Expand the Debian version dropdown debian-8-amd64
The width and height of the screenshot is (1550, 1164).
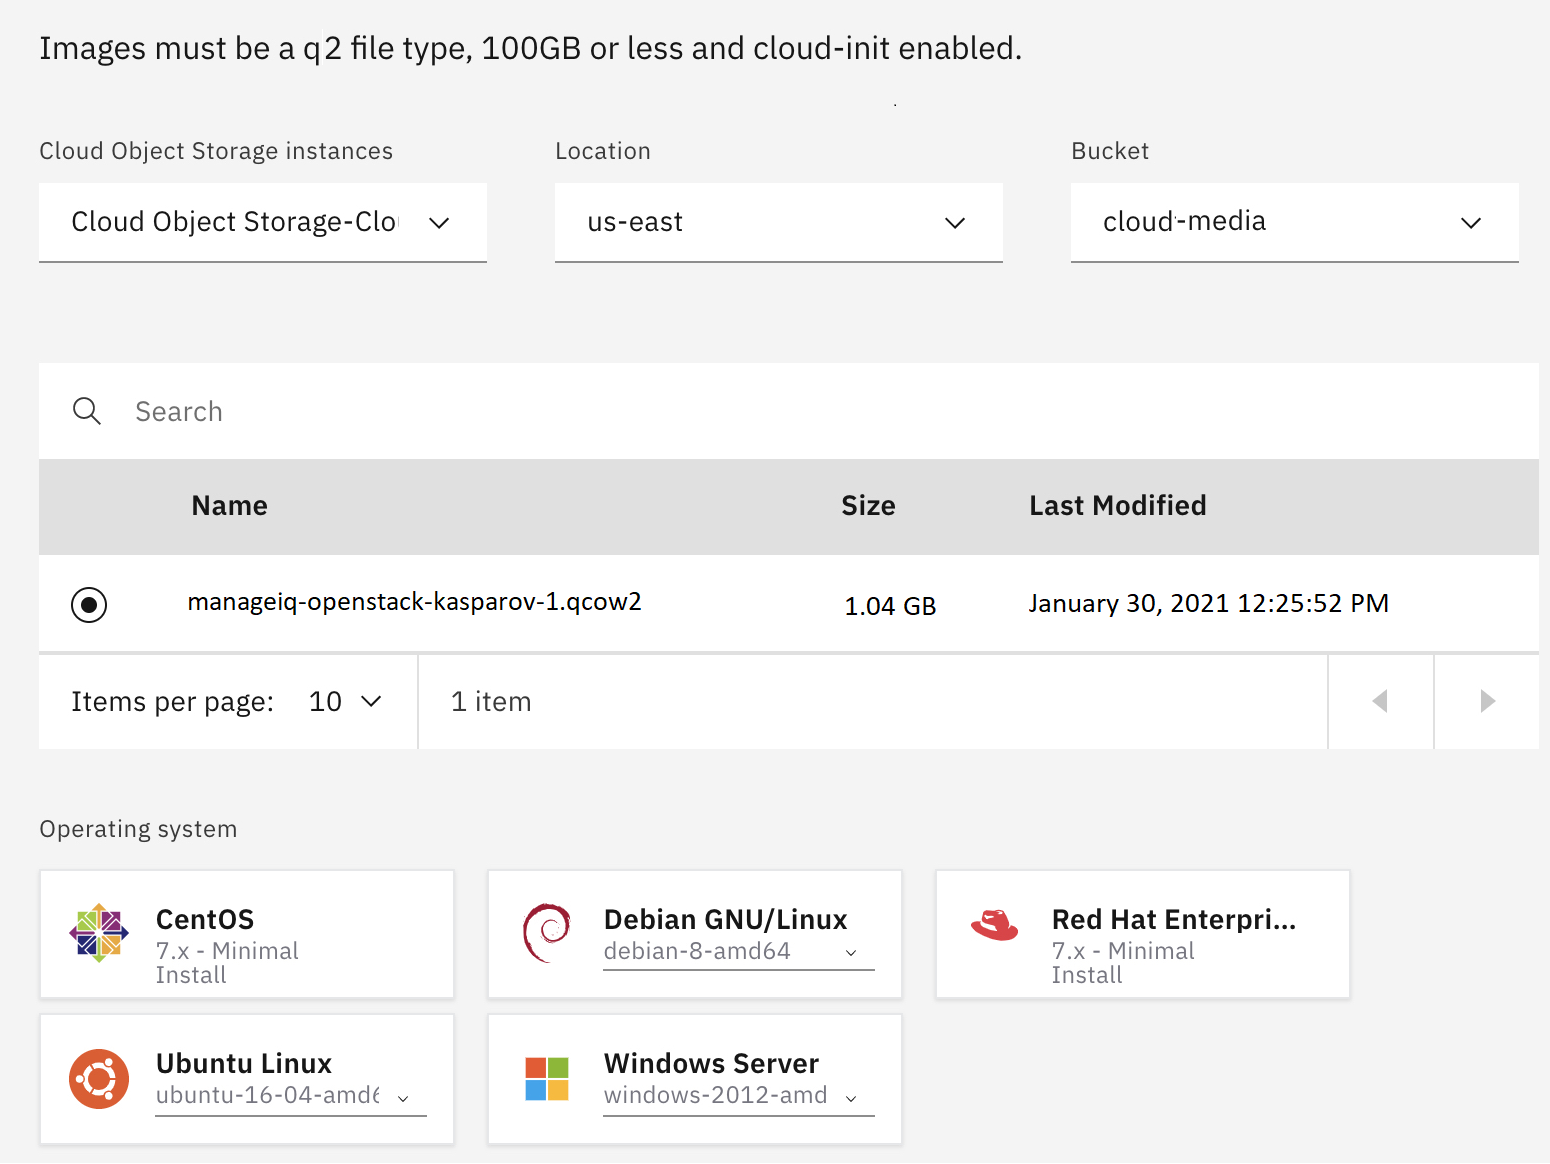738,952
